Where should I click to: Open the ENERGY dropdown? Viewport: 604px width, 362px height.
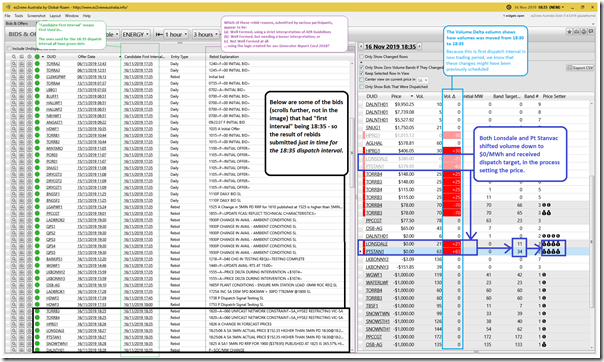pyautogui.click(x=136, y=34)
